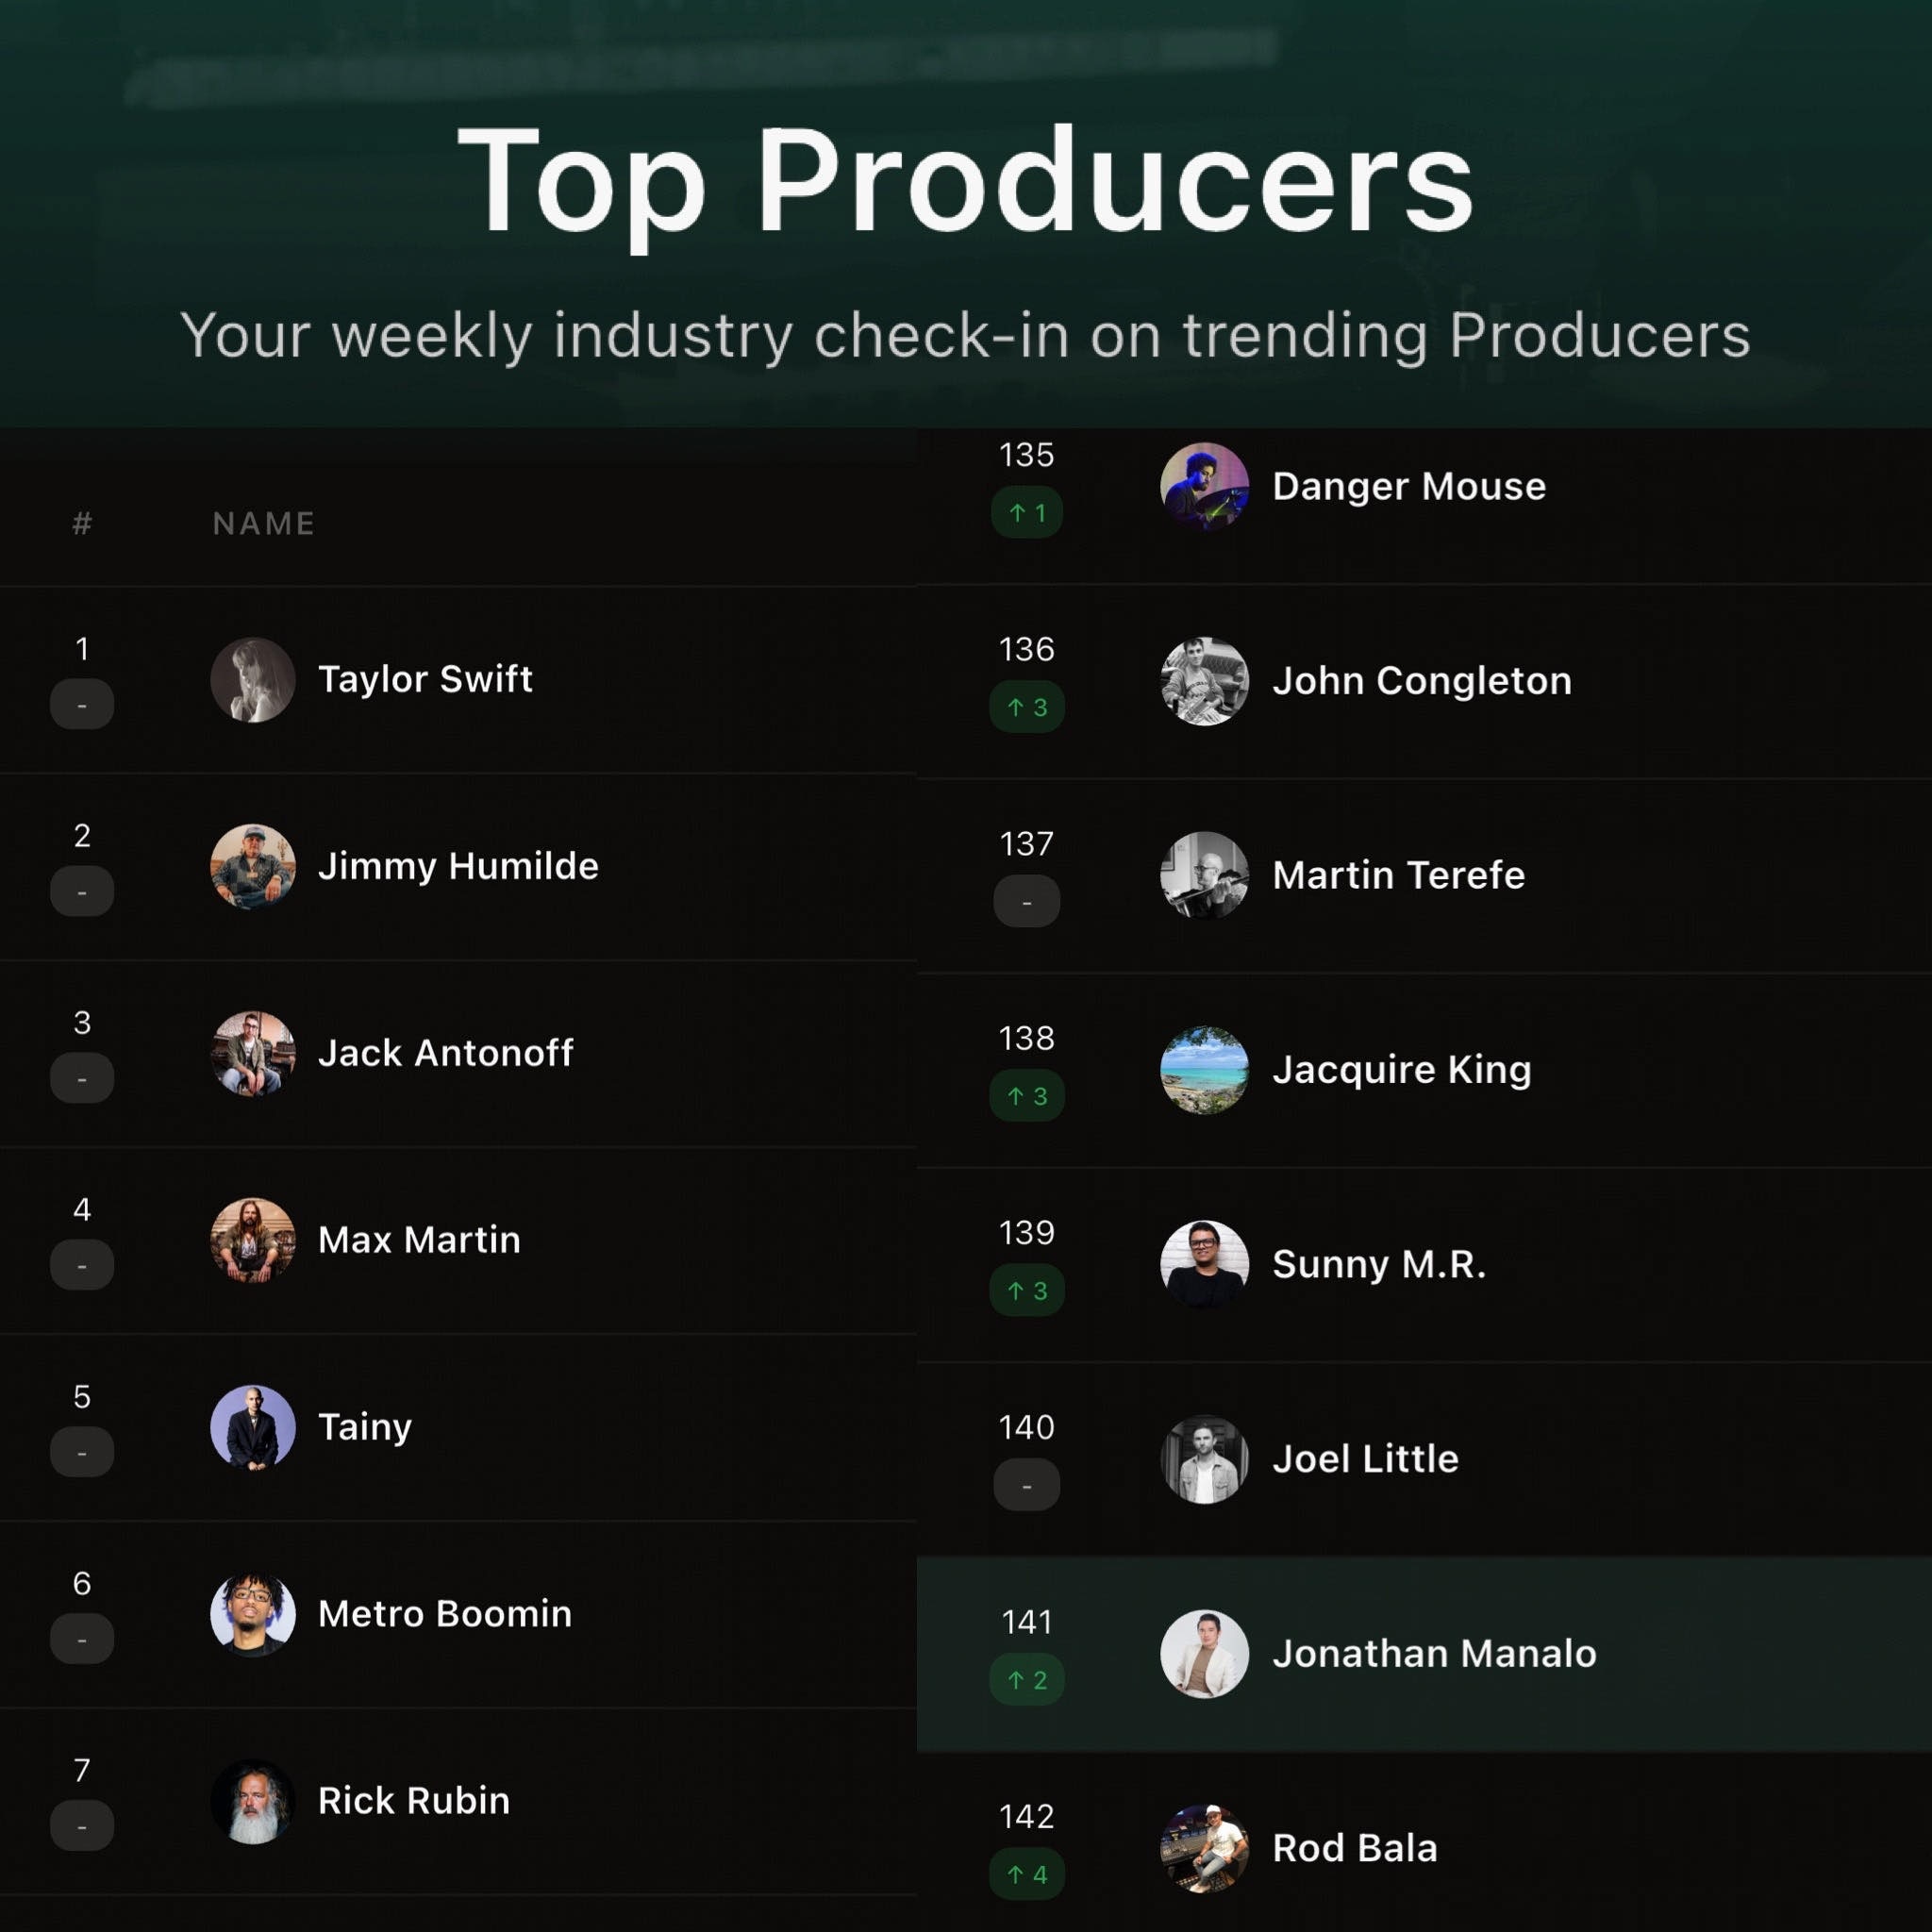Sort by the NAME column header

[264, 523]
